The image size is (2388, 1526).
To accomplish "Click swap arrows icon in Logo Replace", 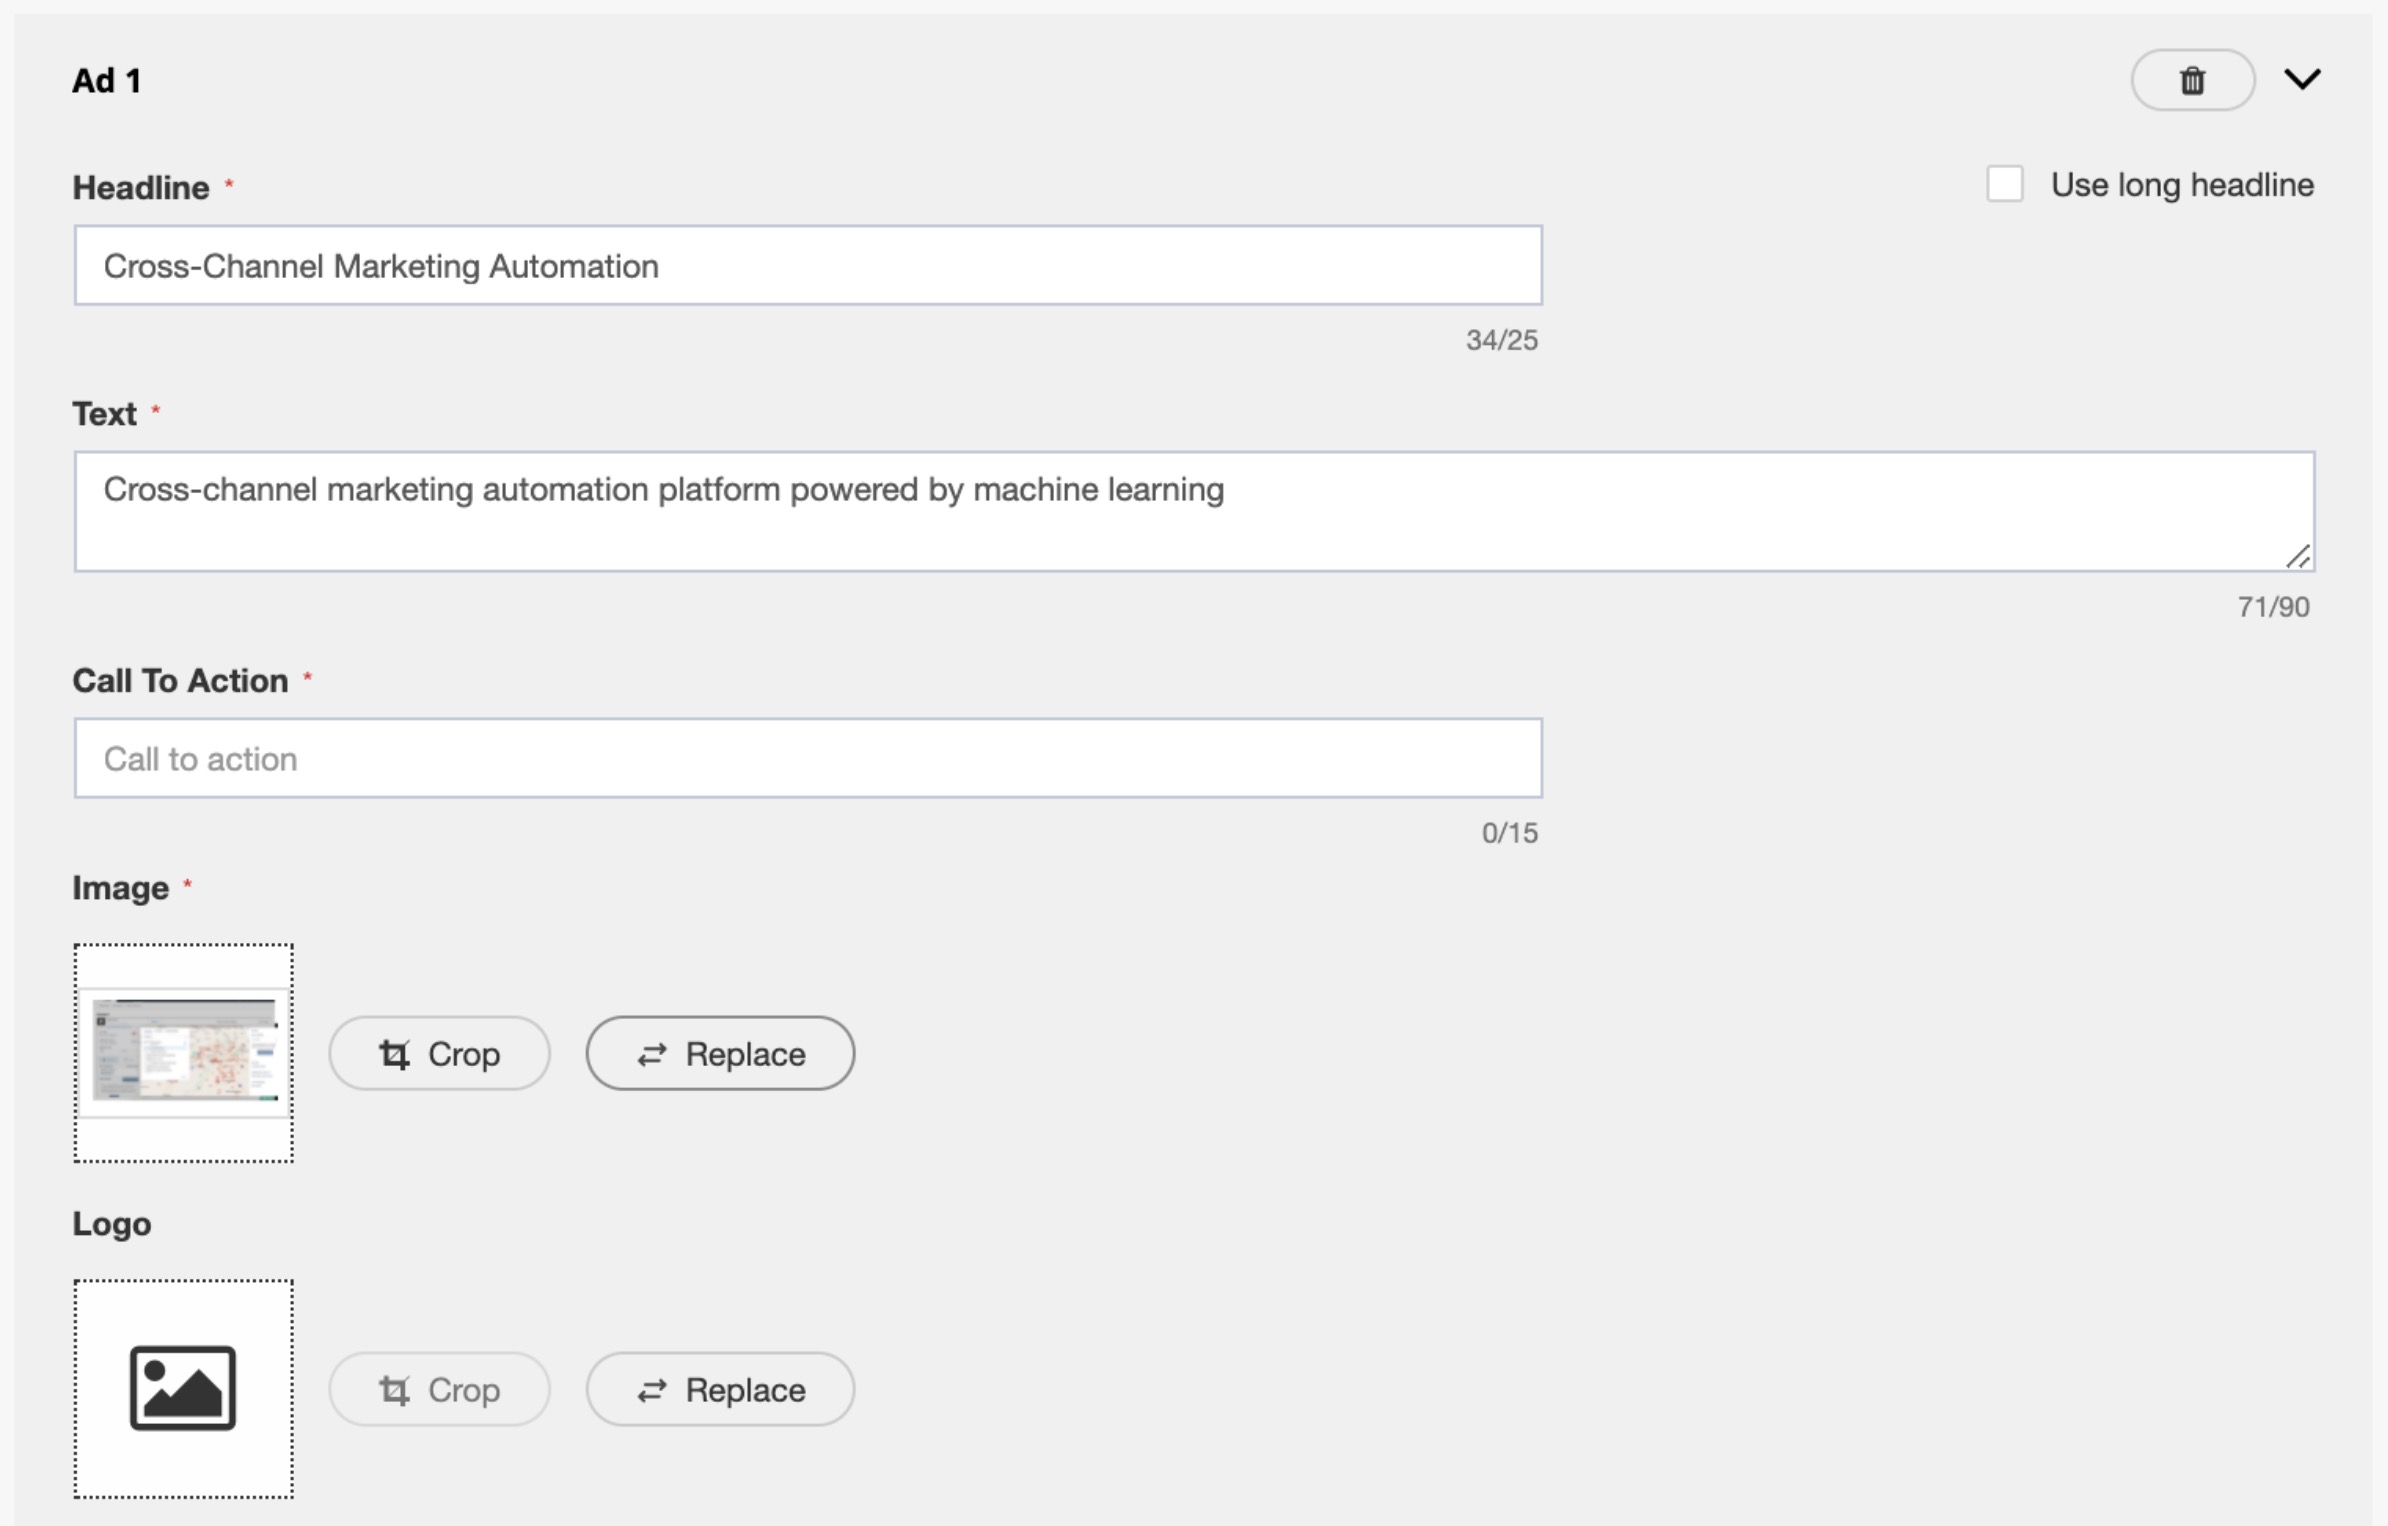I will click(x=652, y=1390).
